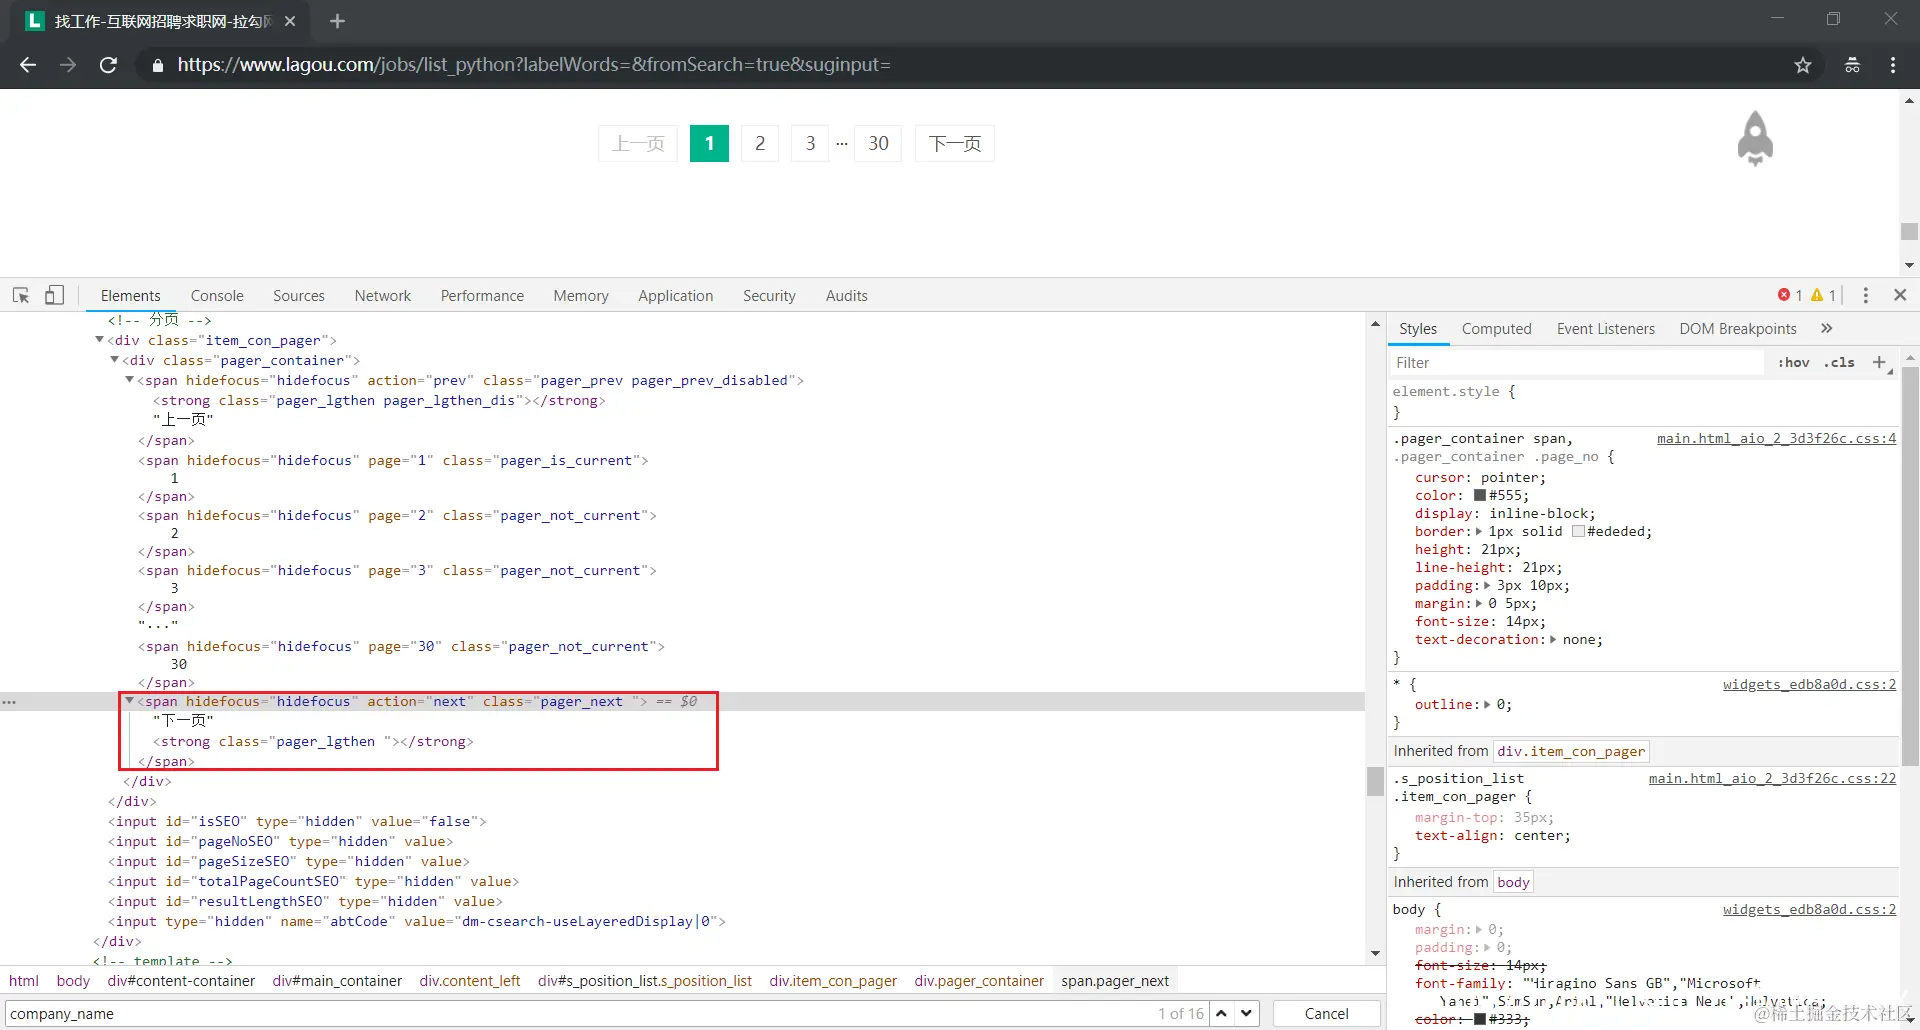The height and width of the screenshot is (1030, 1920).
Task: Open the #555 color swatch picker
Action: coord(1480,495)
